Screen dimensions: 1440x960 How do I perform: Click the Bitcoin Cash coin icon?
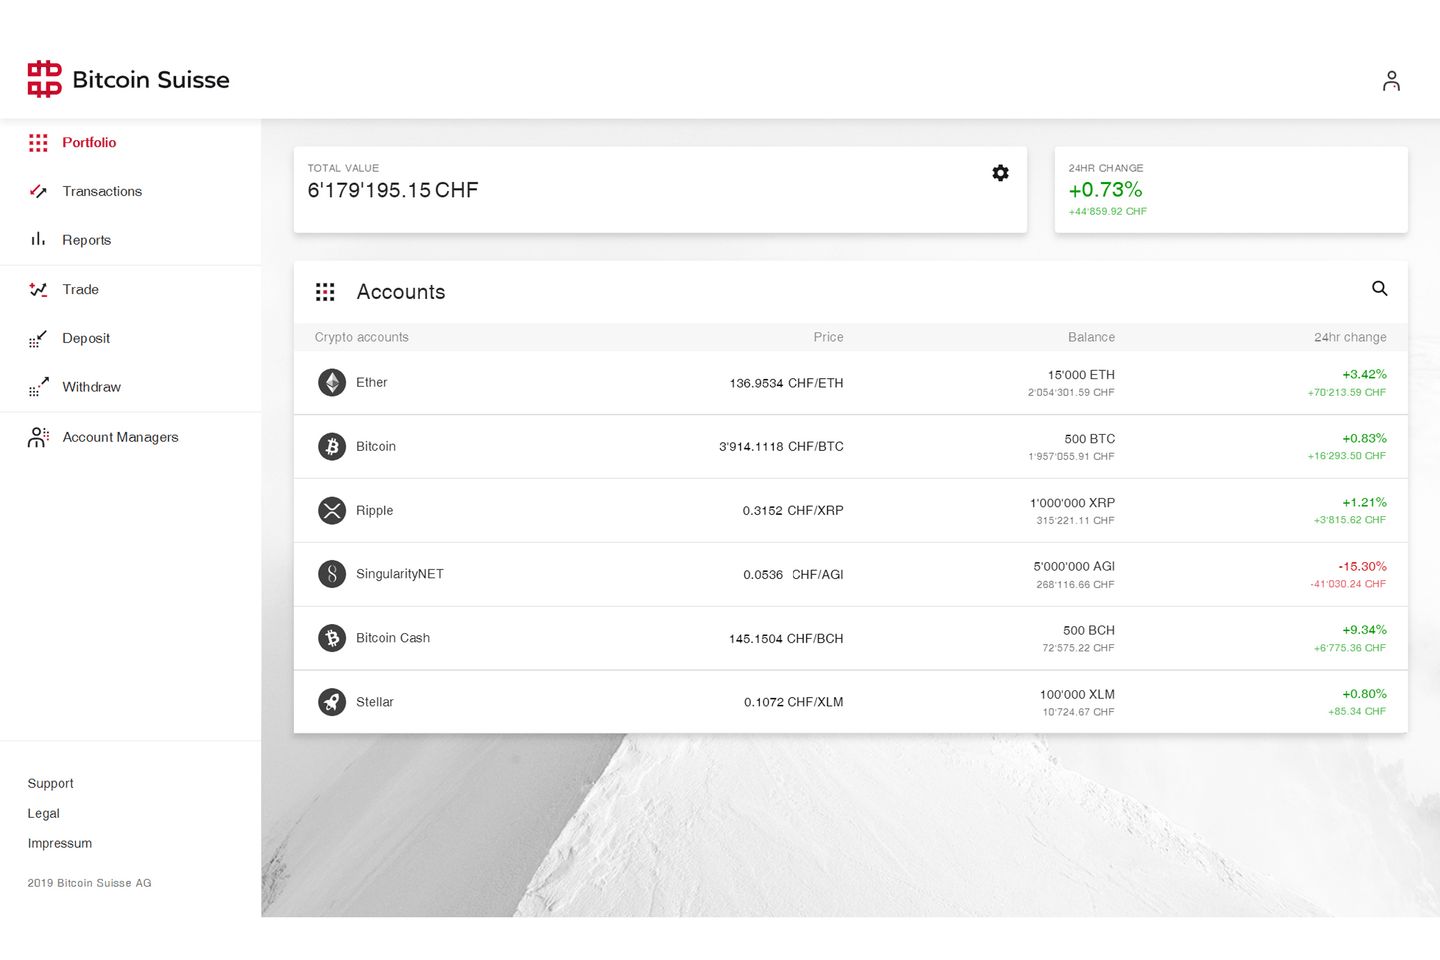click(x=332, y=638)
